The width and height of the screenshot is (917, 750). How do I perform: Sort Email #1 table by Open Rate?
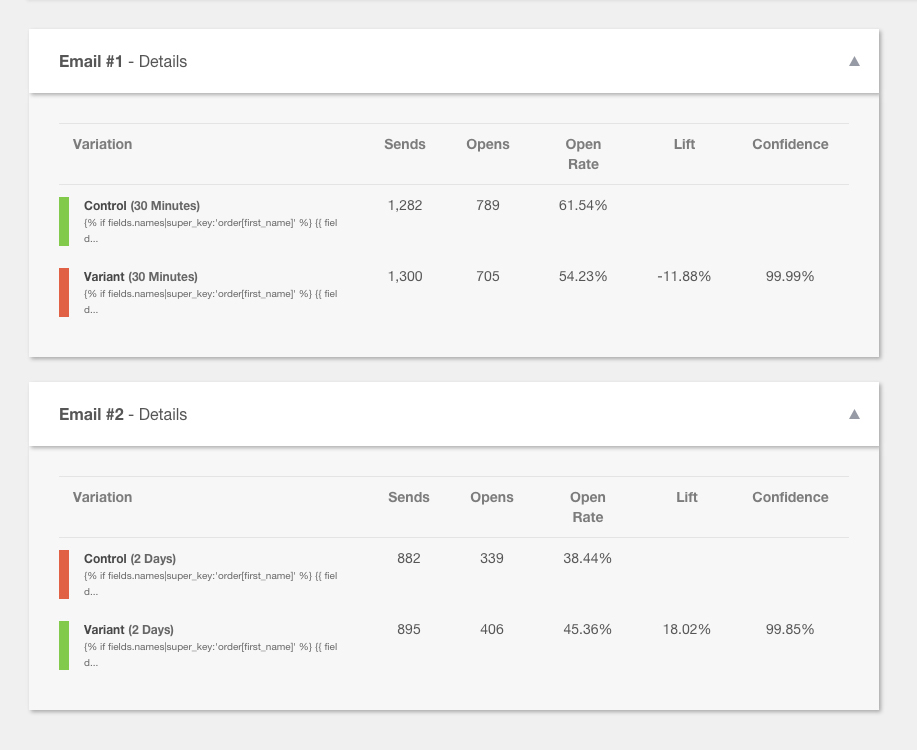[583, 154]
